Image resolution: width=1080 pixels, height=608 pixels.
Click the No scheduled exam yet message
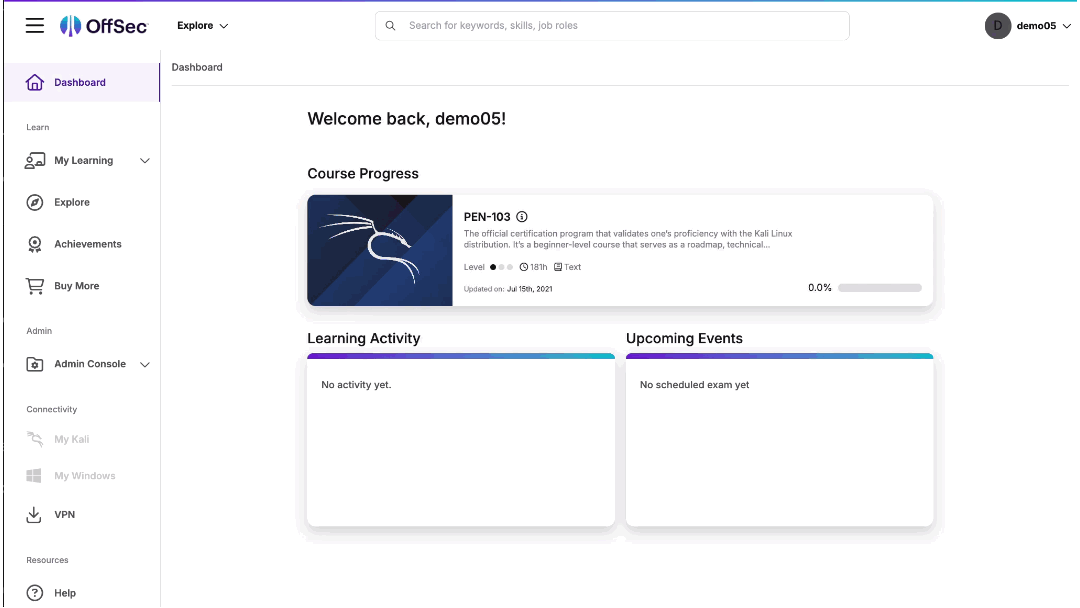click(x=694, y=385)
